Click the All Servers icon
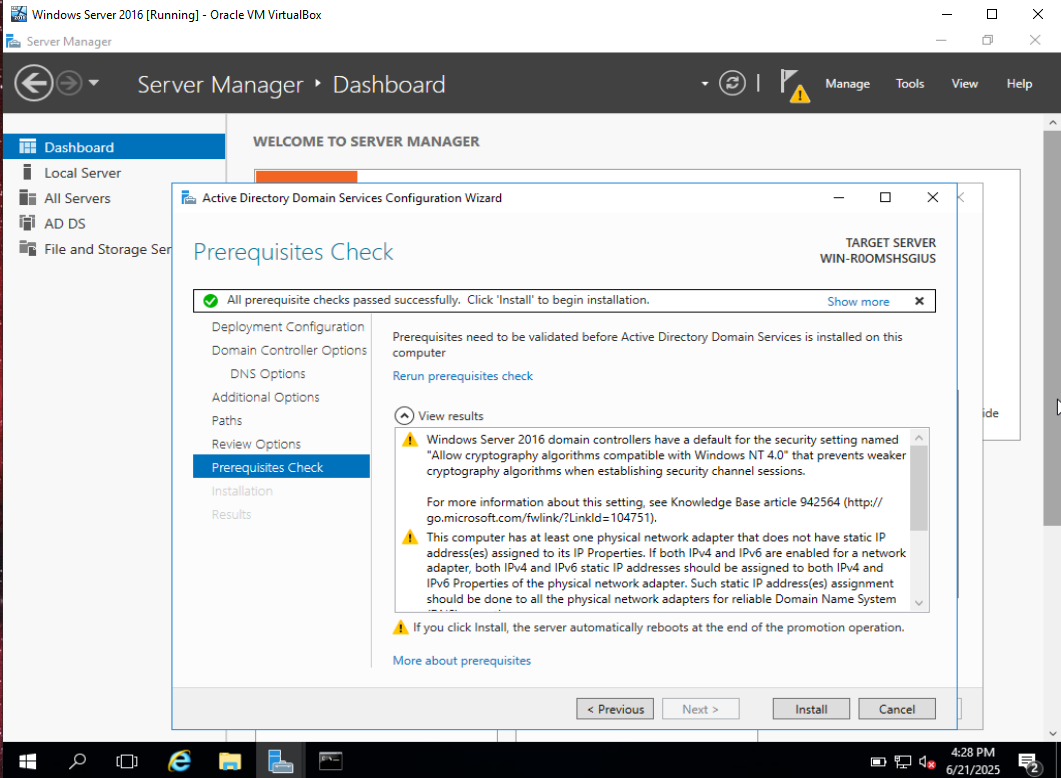Image resolution: width=1061 pixels, height=778 pixels. [28, 198]
